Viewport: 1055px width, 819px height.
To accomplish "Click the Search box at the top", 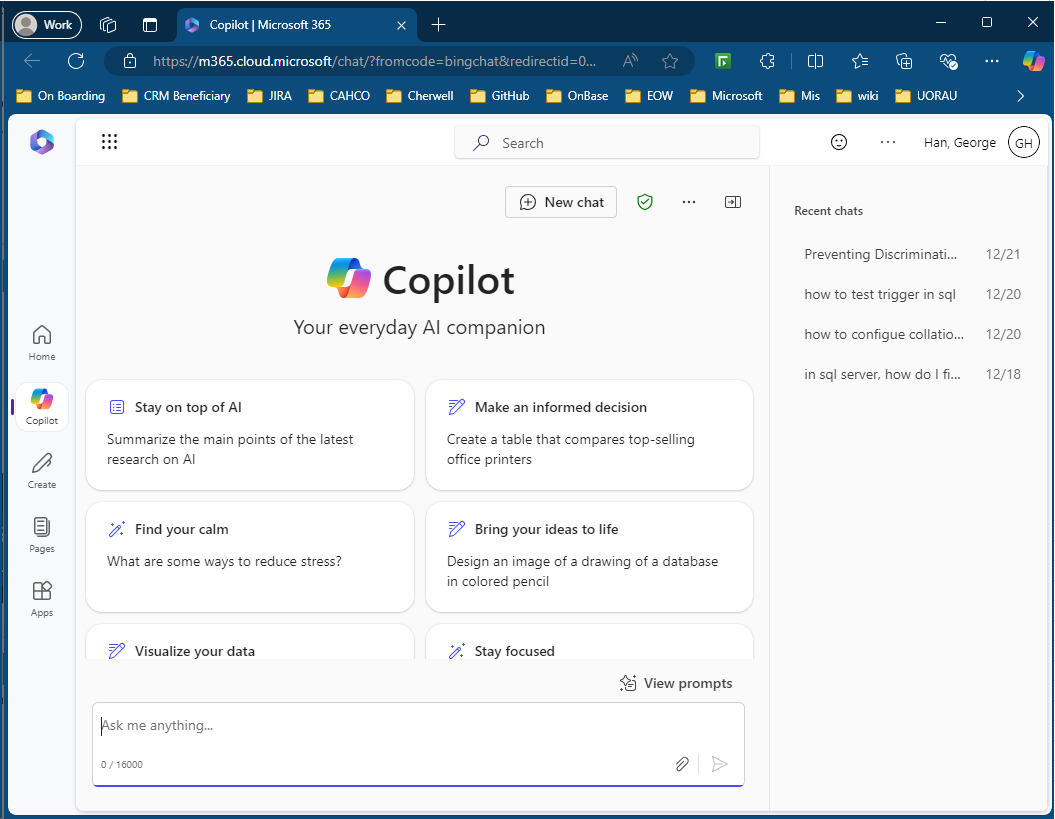I will tap(607, 143).
